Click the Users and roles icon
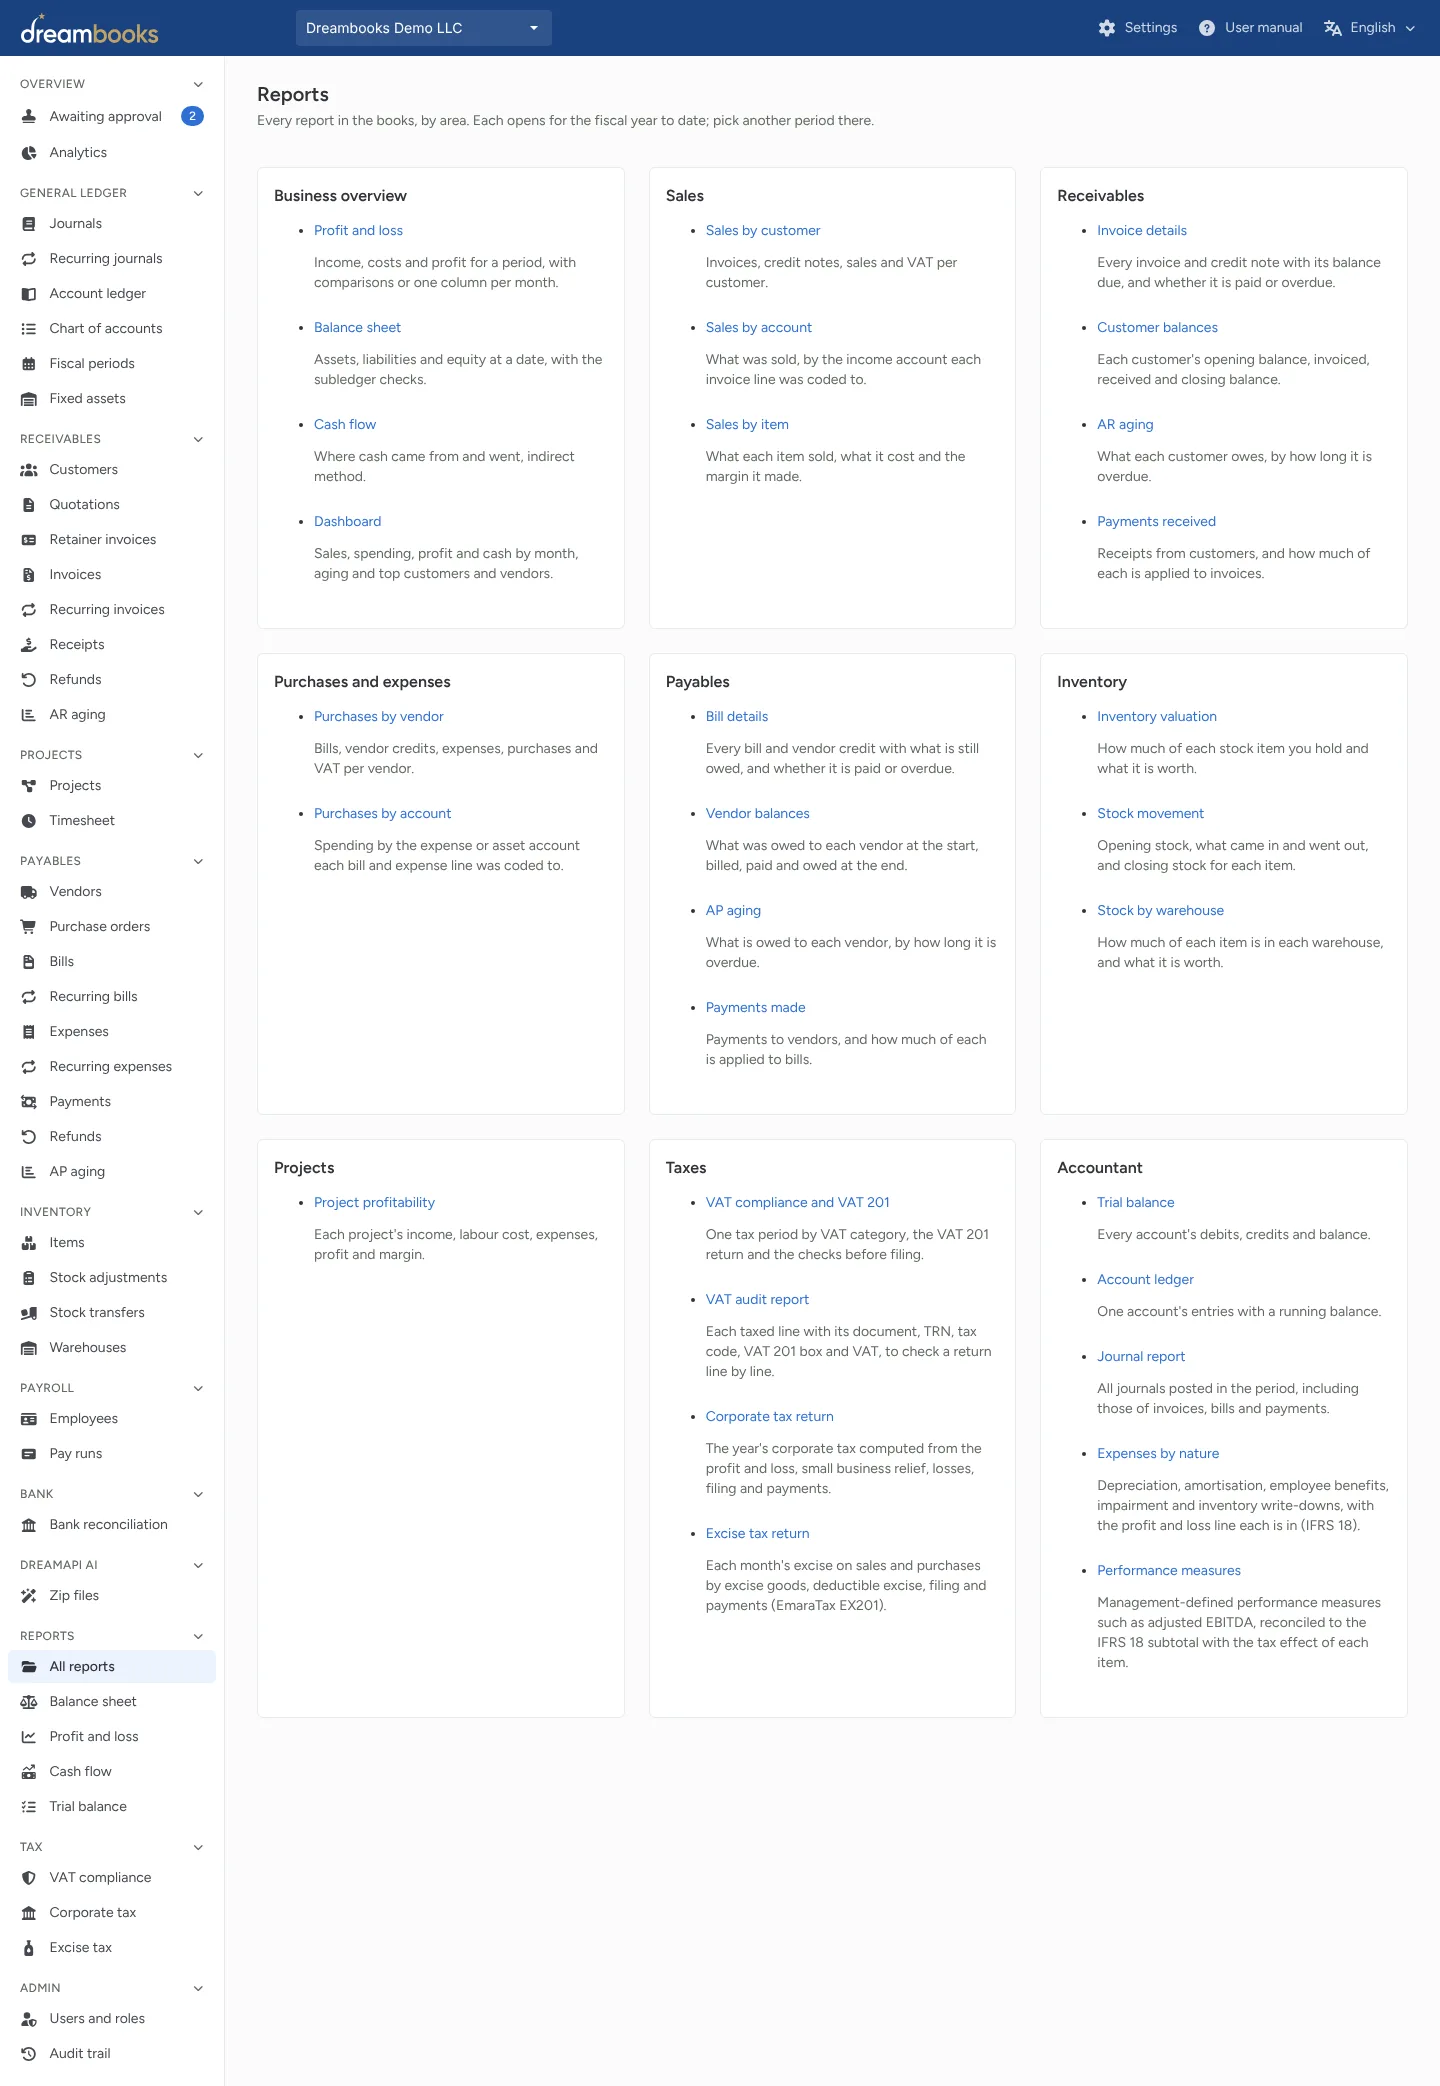The width and height of the screenshot is (1440, 2086). pos(29,2018)
